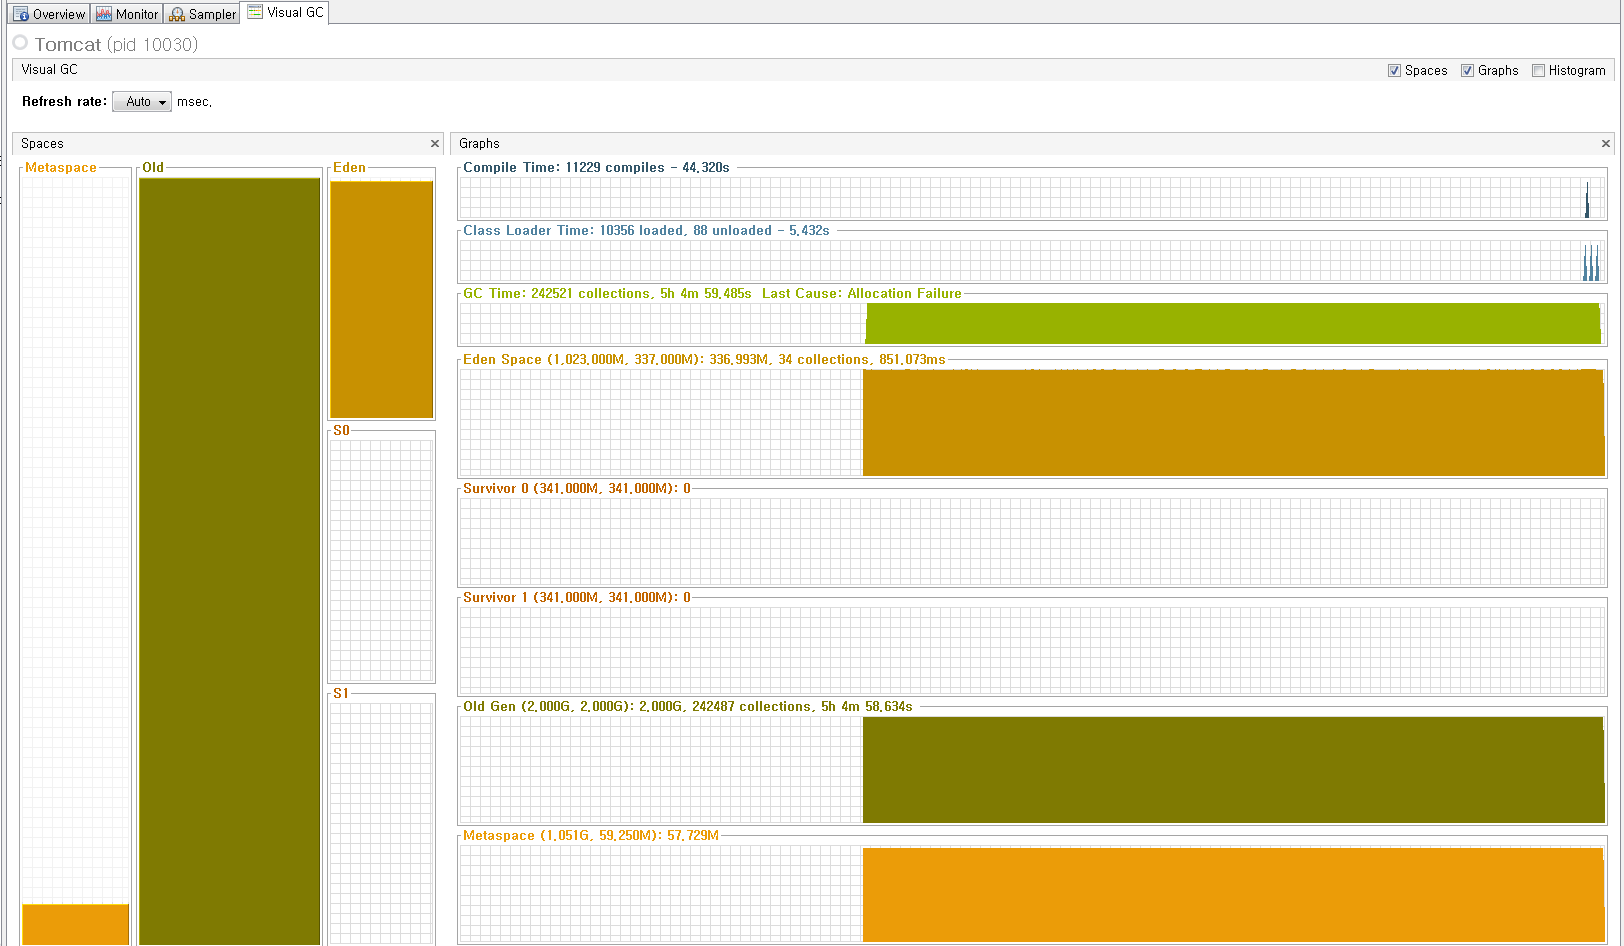Click the Survivor 1 graph area

(x=1032, y=651)
